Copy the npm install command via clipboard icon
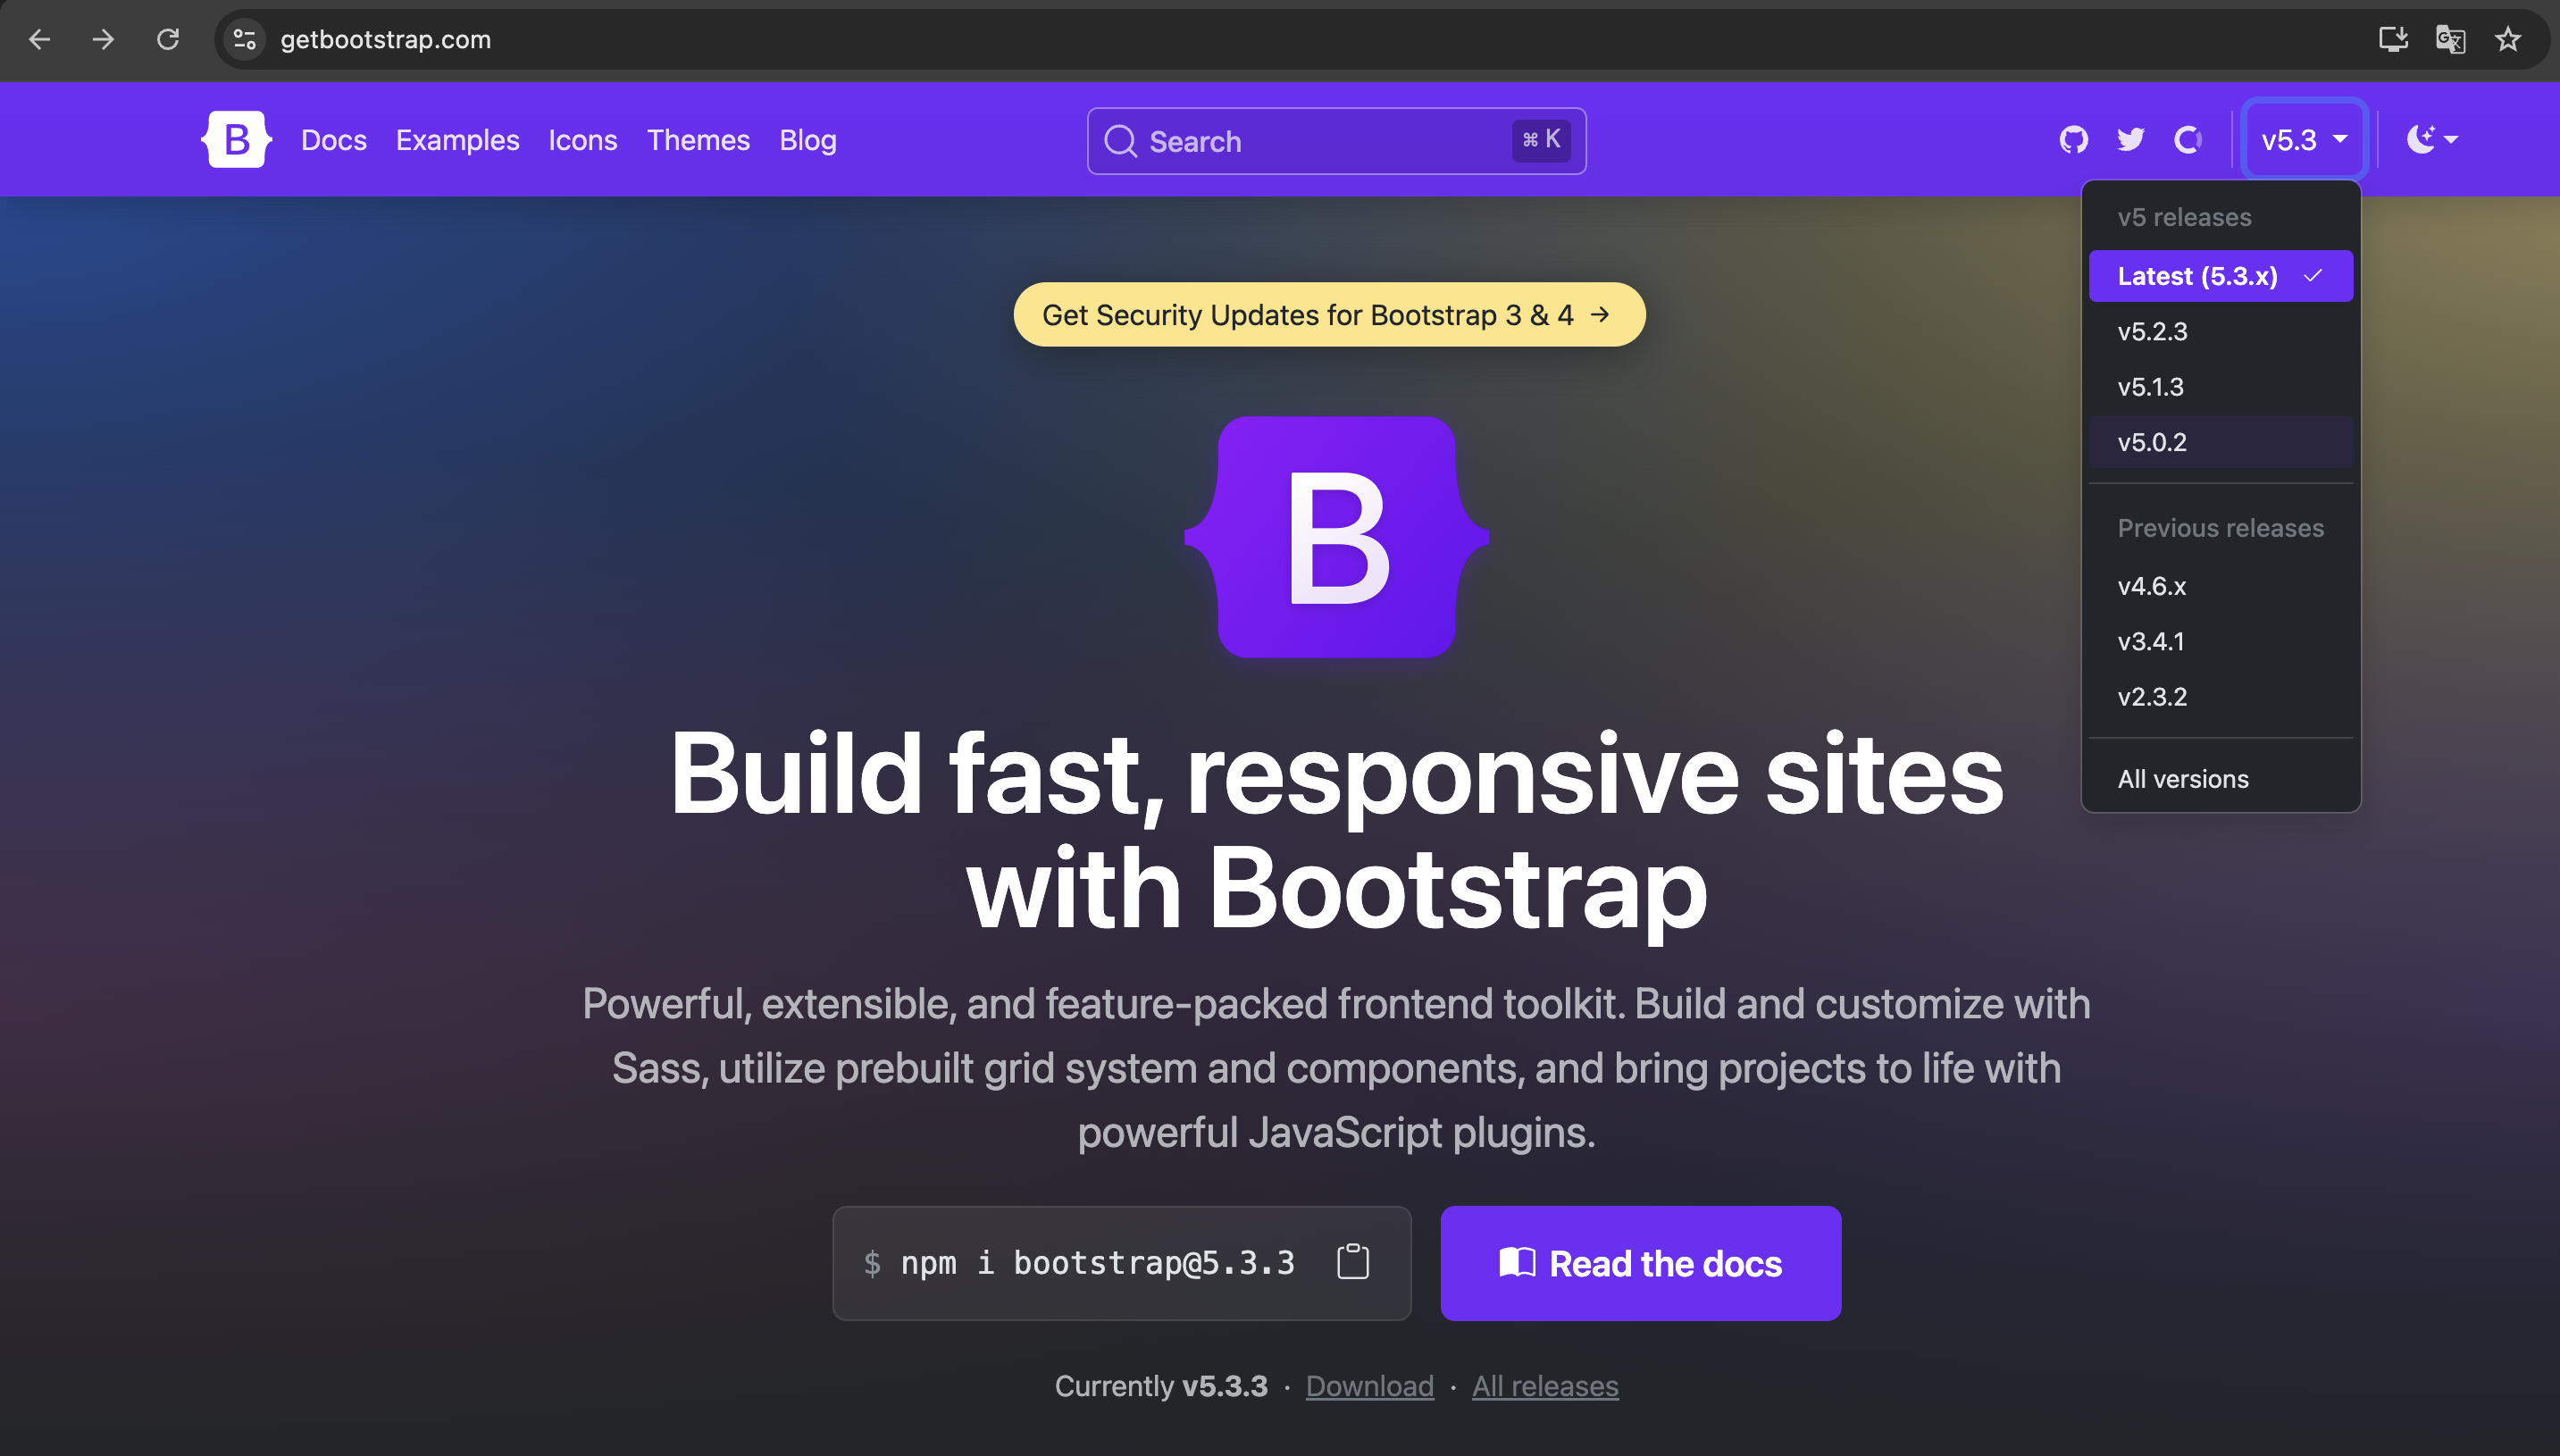 (x=1353, y=1262)
